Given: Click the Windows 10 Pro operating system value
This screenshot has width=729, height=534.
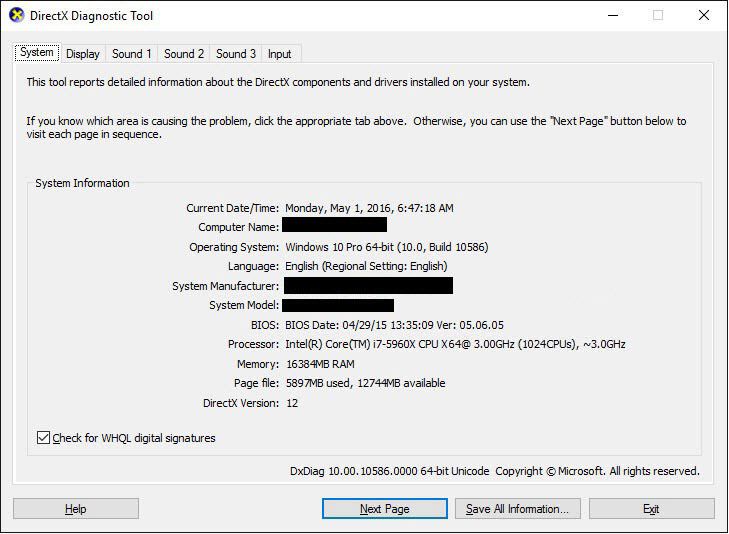Looking at the screenshot, I should click(x=387, y=247).
